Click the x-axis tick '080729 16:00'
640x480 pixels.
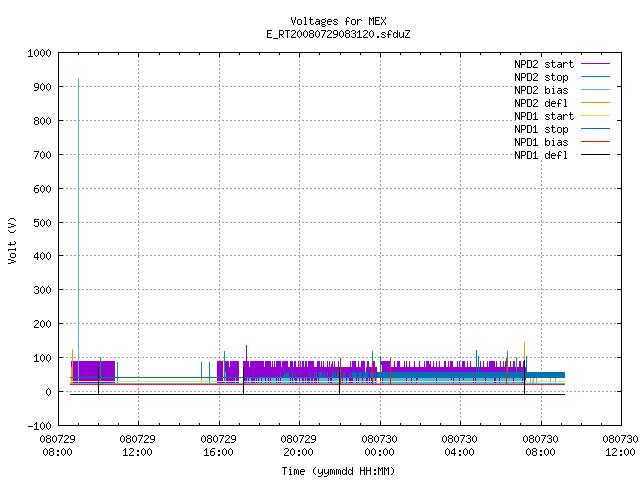click(x=218, y=446)
